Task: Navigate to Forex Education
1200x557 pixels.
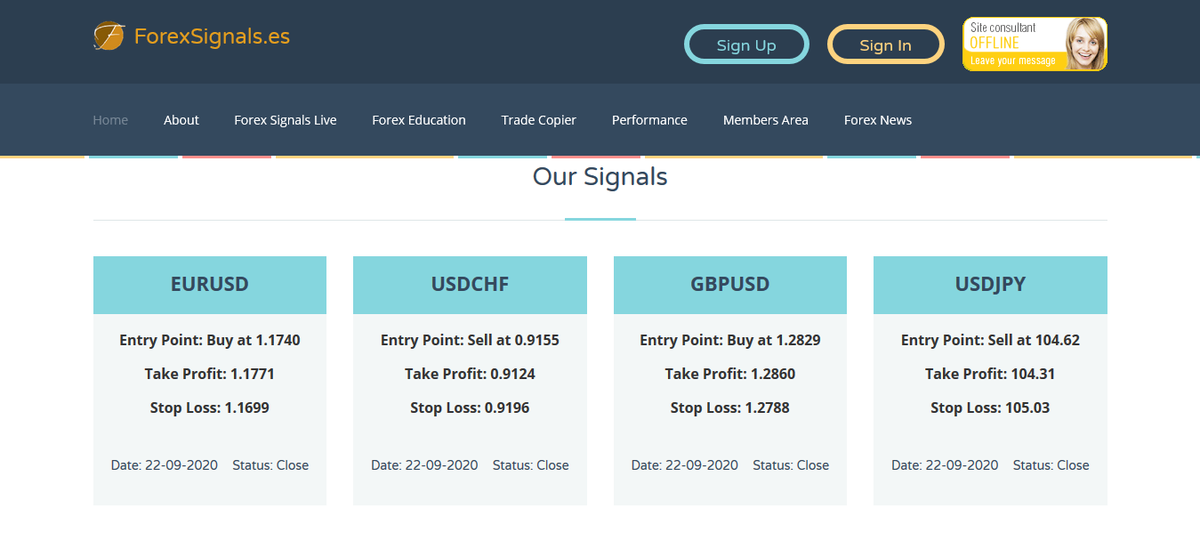Action: tap(419, 120)
